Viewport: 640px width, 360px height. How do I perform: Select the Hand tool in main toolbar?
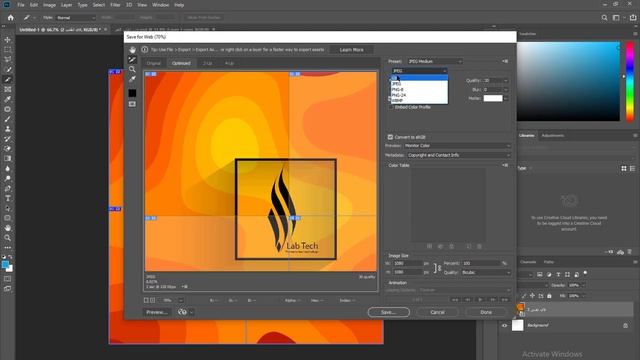[x=7, y=228]
